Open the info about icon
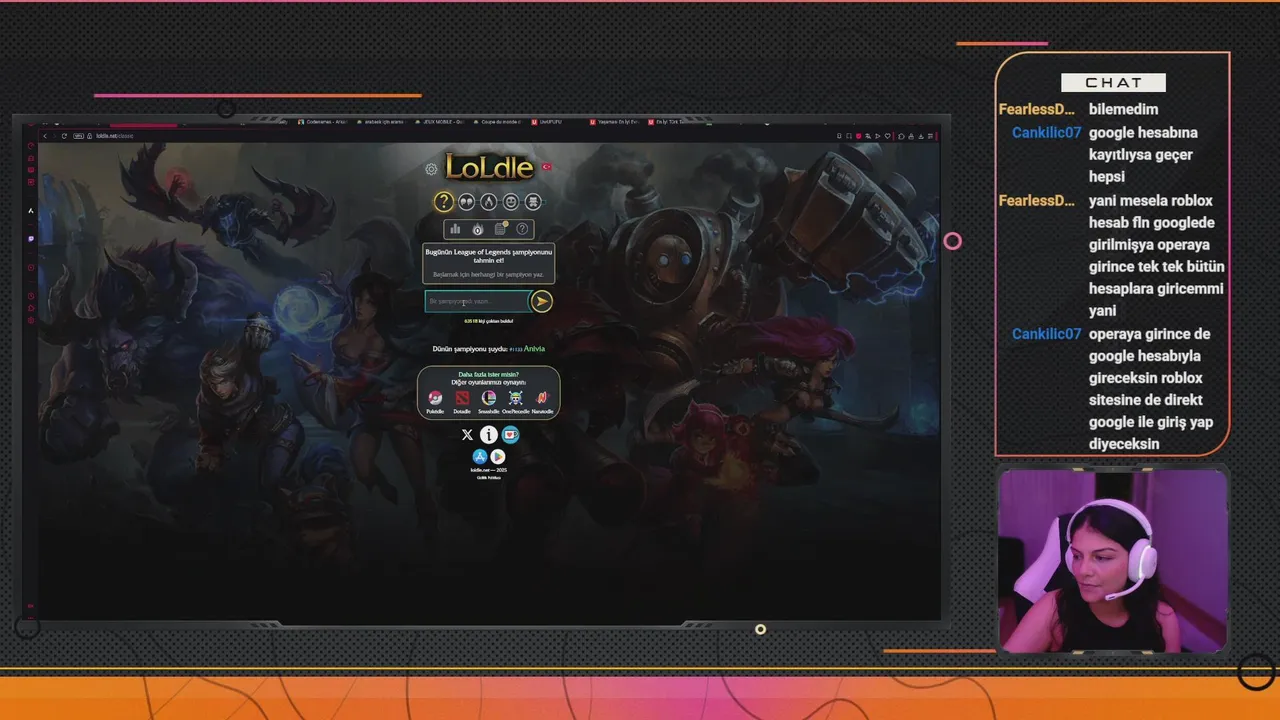The height and width of the screenshot is (720, 1280). [x=489, y=435]
